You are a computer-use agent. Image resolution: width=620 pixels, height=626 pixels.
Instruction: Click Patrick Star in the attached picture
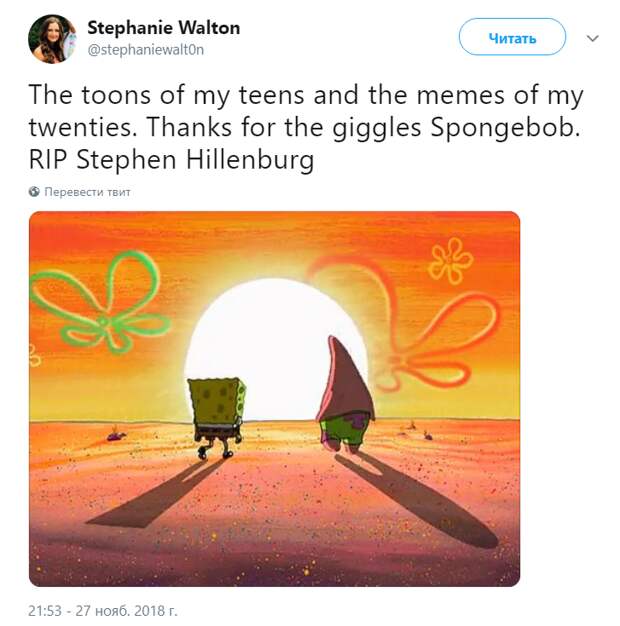345,395
